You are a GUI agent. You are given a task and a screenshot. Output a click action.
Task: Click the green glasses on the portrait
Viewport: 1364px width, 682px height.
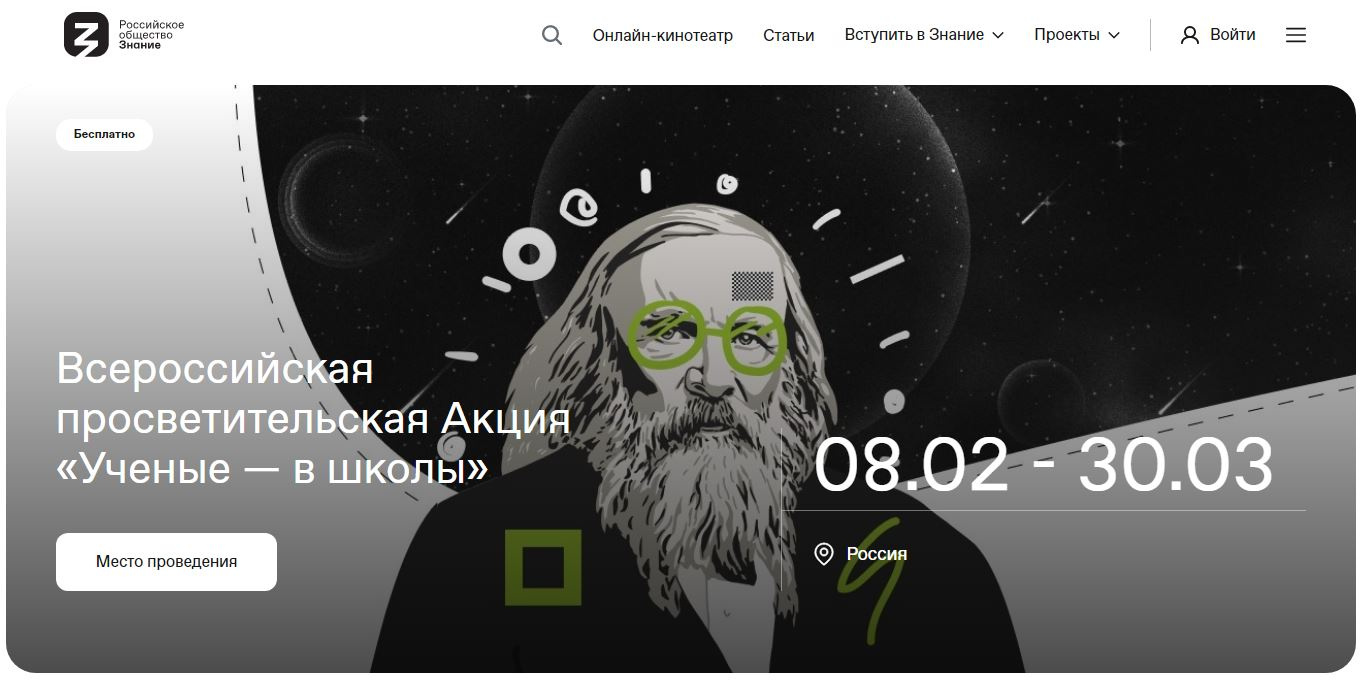(707, 337)
